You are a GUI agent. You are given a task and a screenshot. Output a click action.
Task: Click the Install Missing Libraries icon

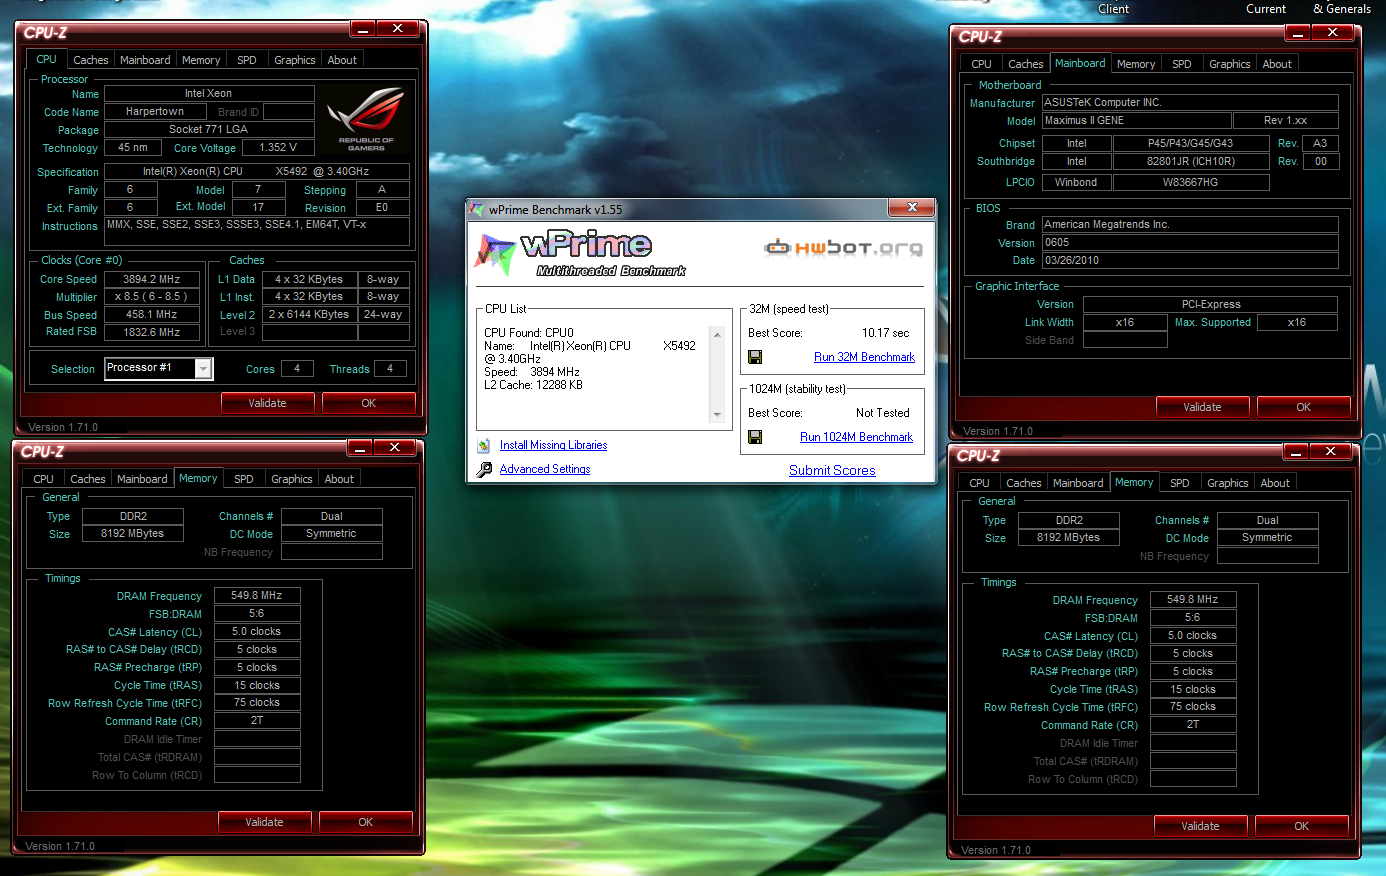point(484,445)
